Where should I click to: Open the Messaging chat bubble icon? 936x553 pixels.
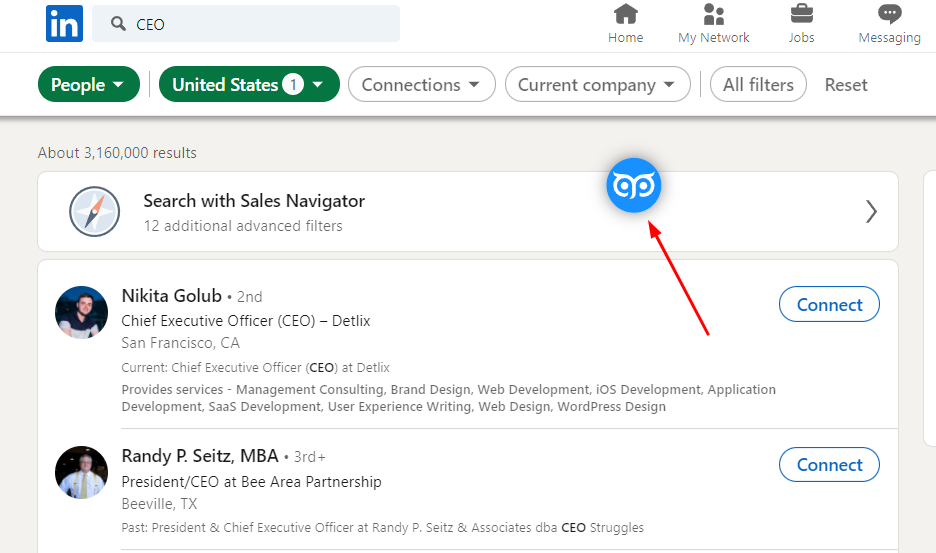coord(889,14)
